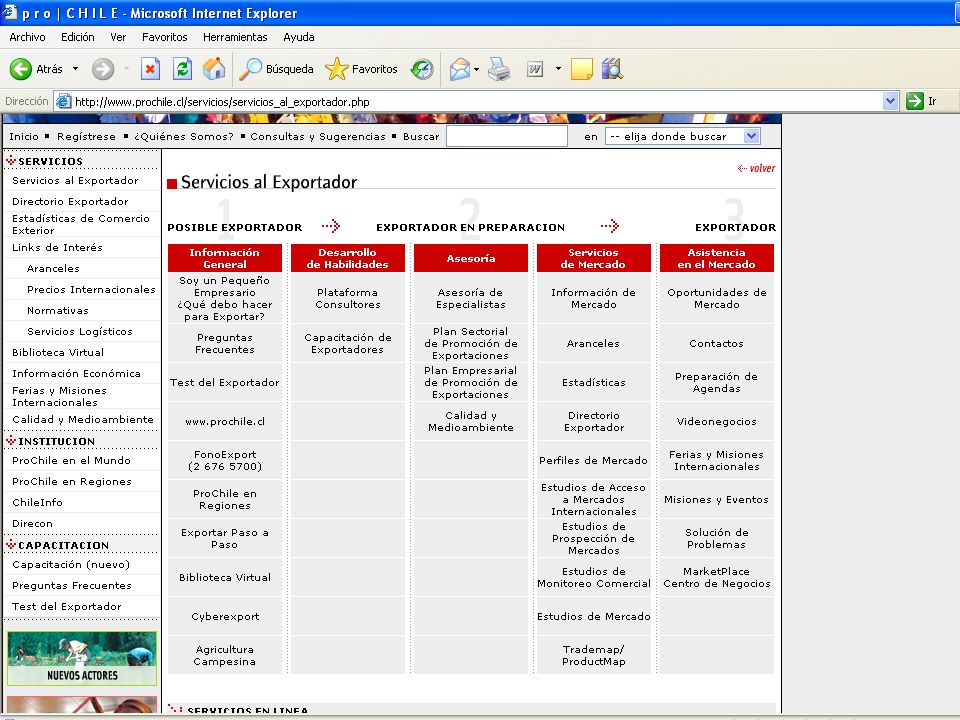The image size is (960, 720).
Task: Open Perfiles de Mercado
Action: 593,460
